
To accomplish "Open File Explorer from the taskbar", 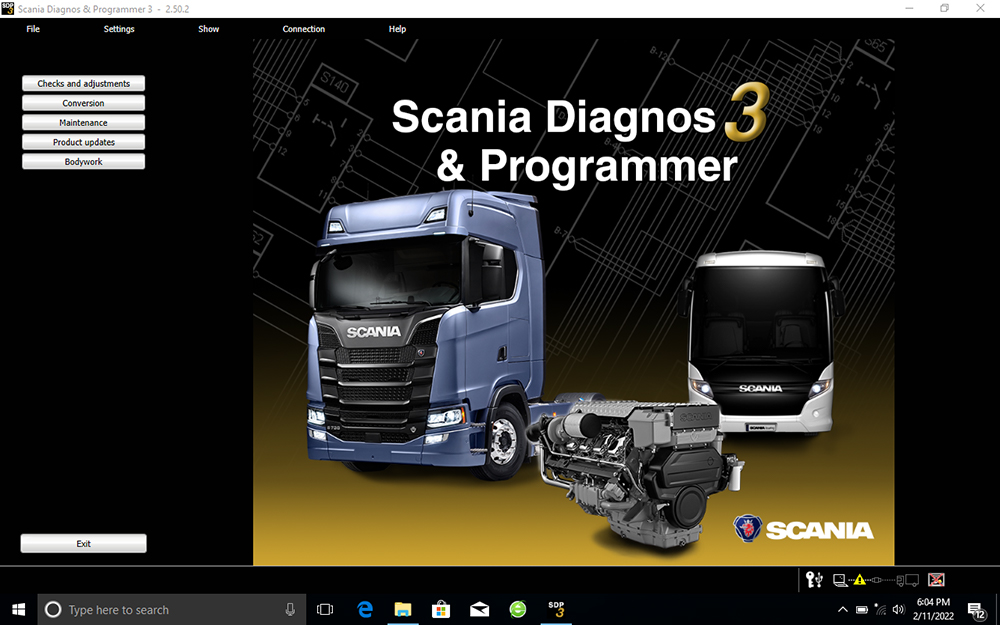I will coord(403,610).
